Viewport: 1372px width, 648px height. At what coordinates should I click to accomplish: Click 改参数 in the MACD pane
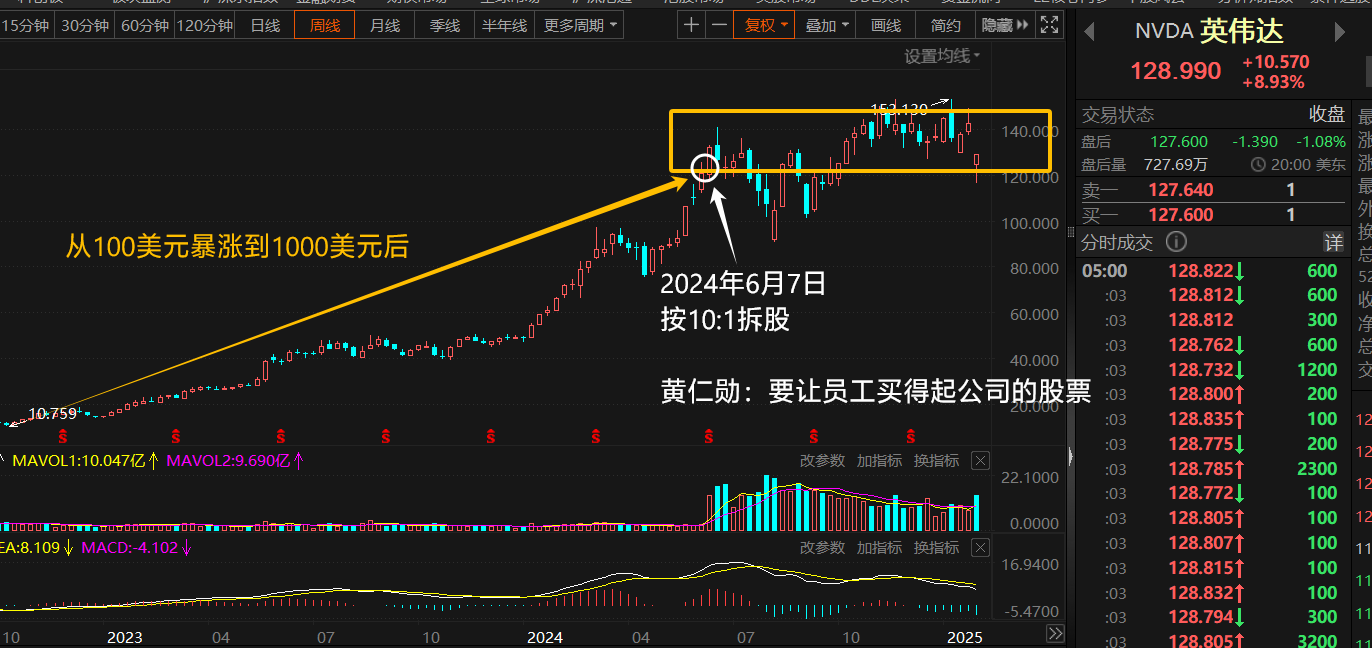(822, 547)
